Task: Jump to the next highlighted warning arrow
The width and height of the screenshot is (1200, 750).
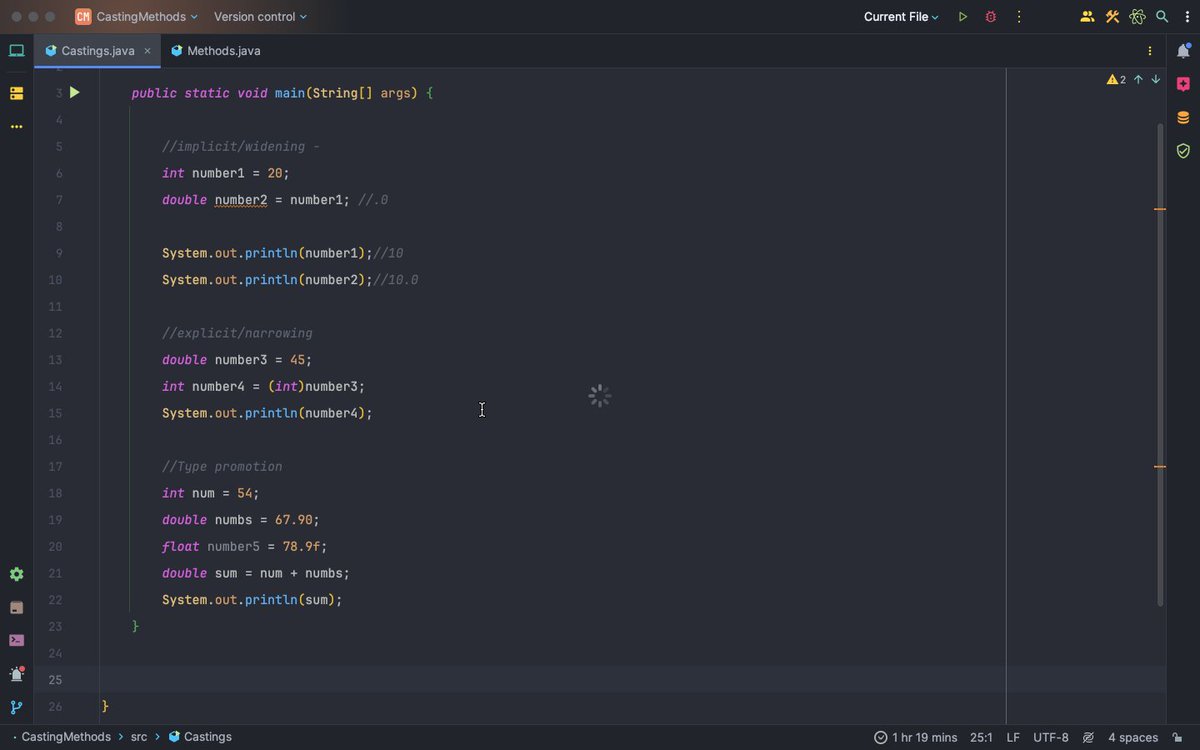Action: coord(1155,80)
